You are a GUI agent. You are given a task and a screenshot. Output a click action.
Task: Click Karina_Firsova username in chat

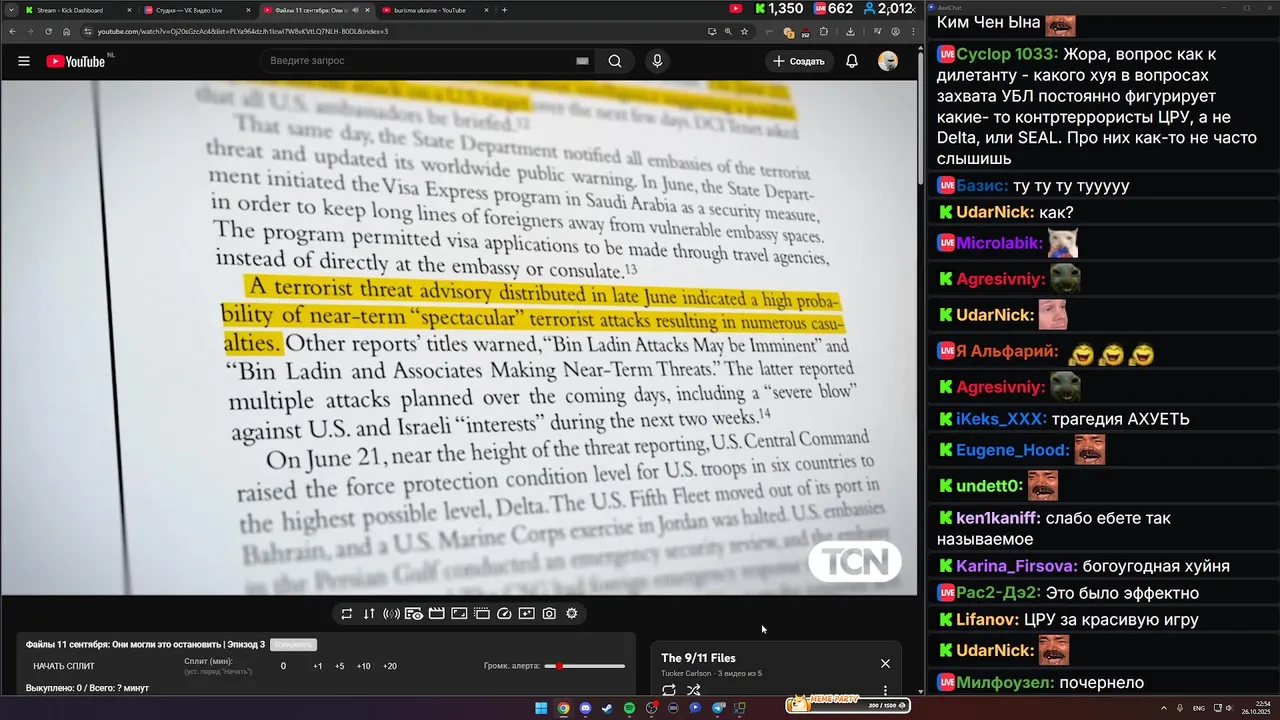(1016, 567)
